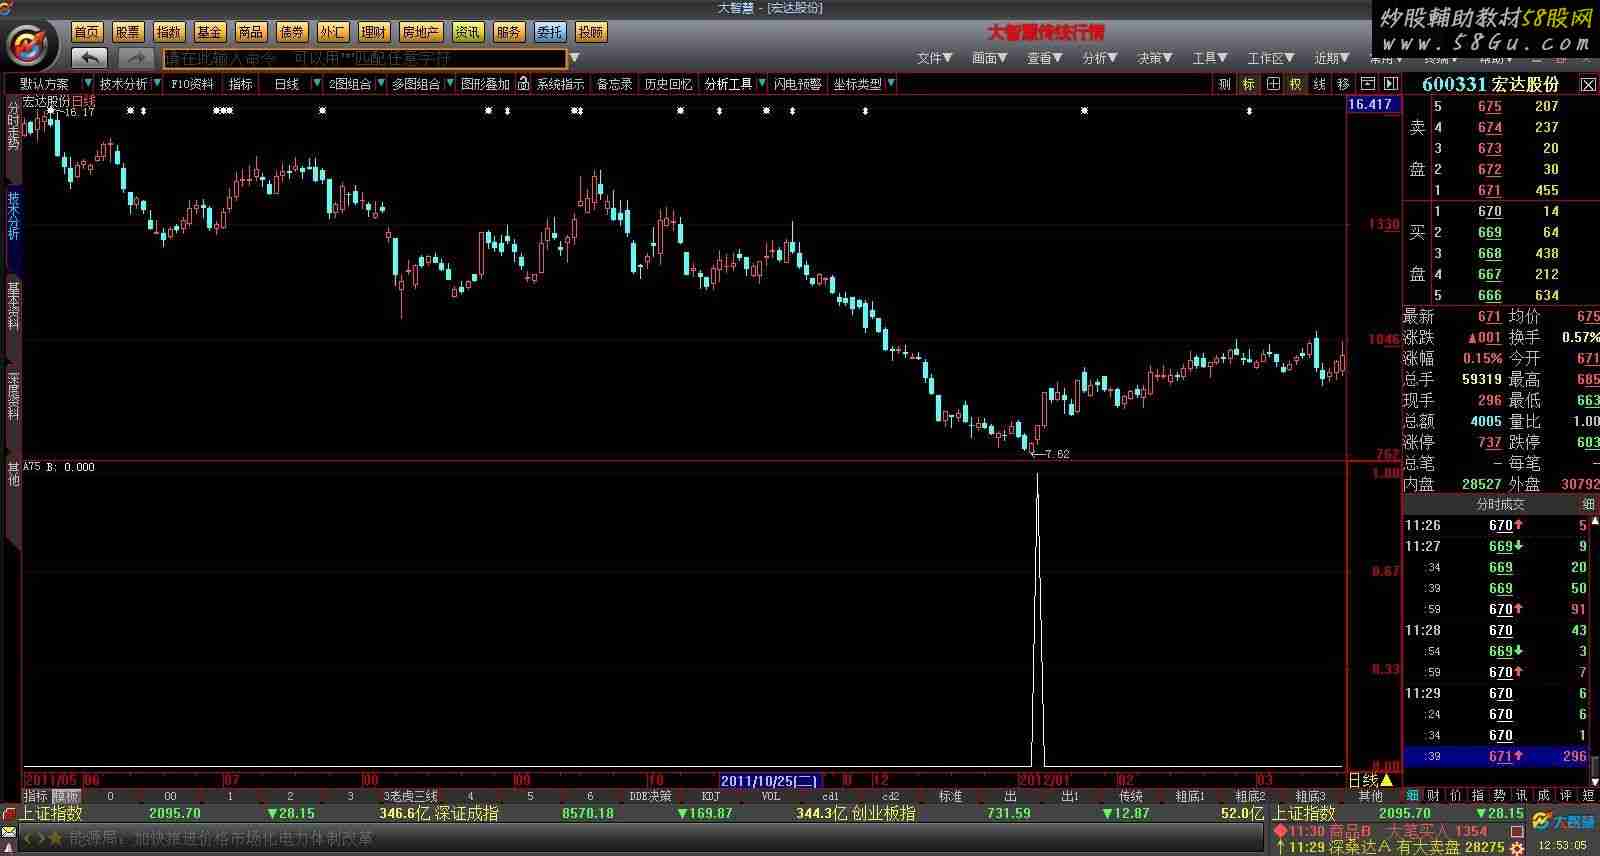Open the 技术分析 dropdown
The width and height of the screenshot is (1600, 856).
pos(129,84)
